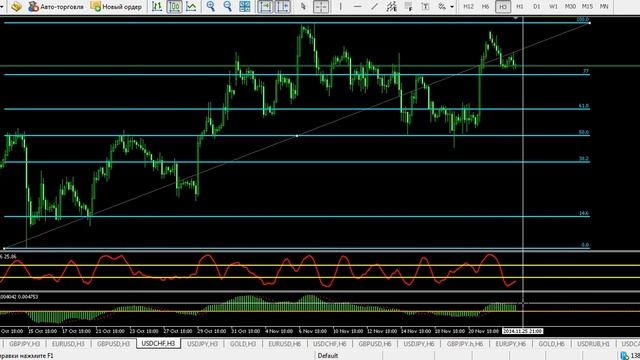Screen dimensions: 640x360
Task: Switch timeframe to D1
Action: [x=536, y=7]
